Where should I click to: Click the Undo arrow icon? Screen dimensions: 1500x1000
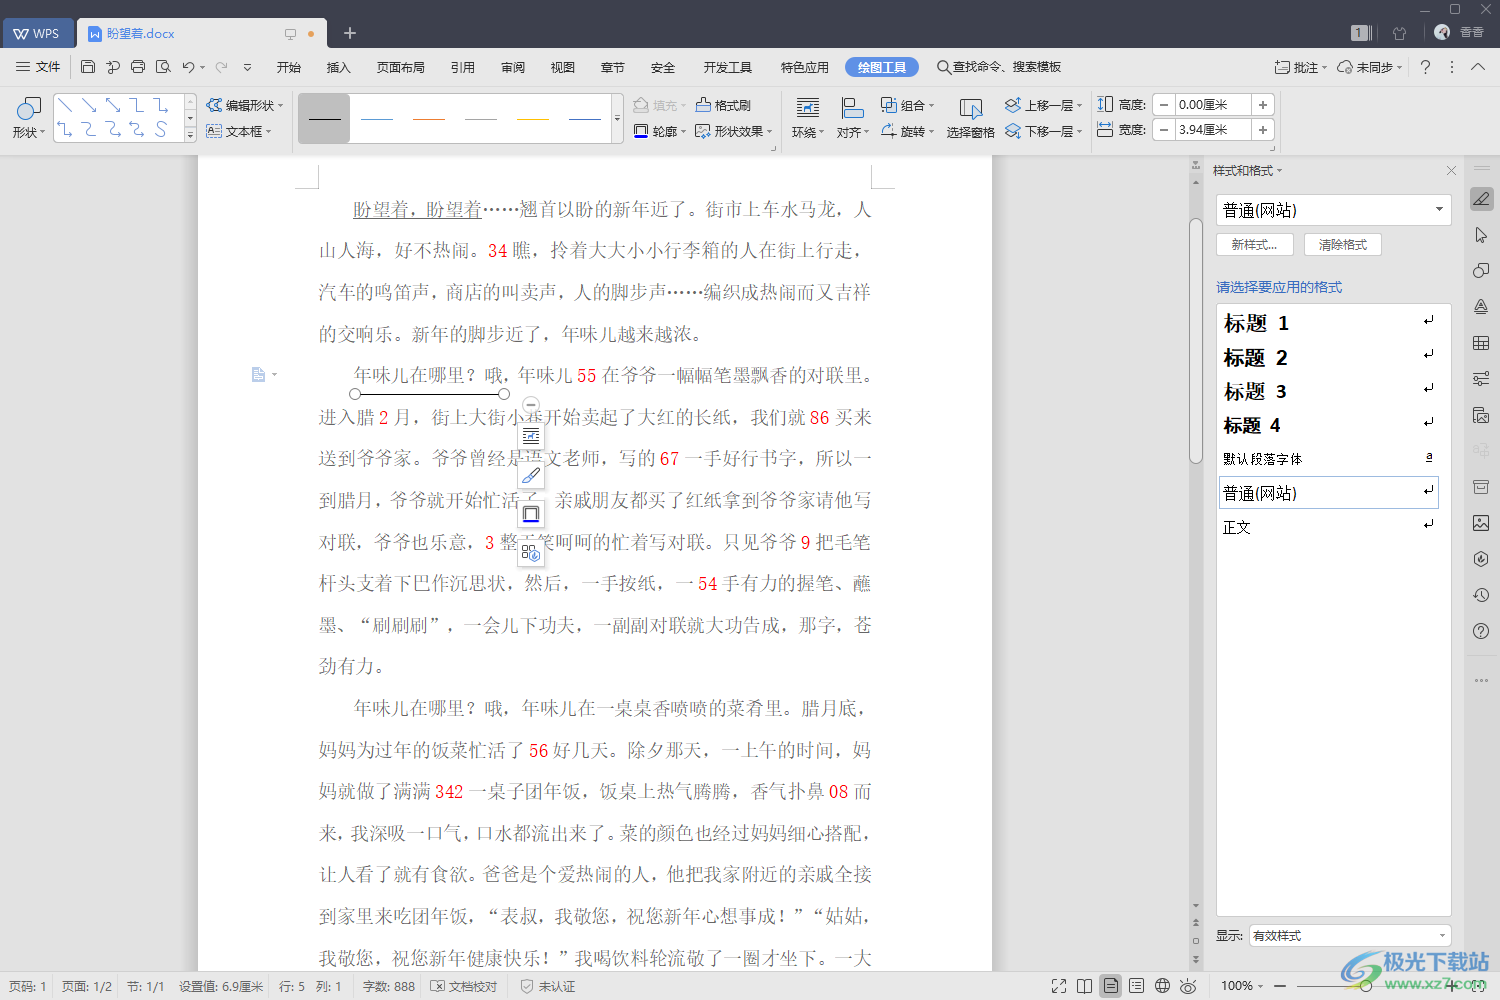tap(188, 67)
